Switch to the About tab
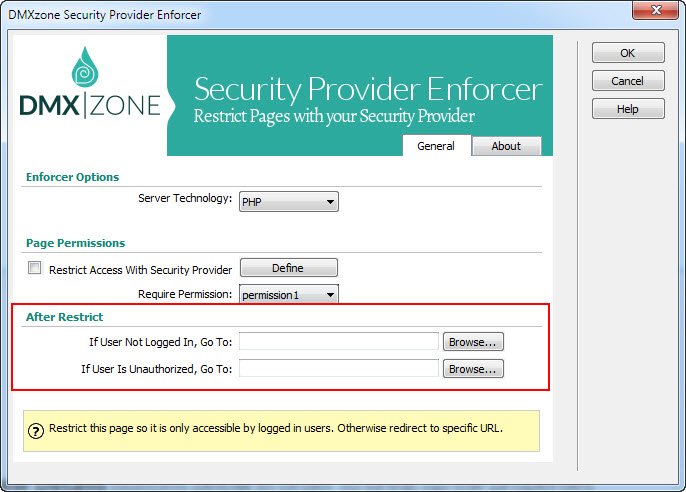Image resolution: width=686 pixels, height=492 pixels. (x=506, y=146)
